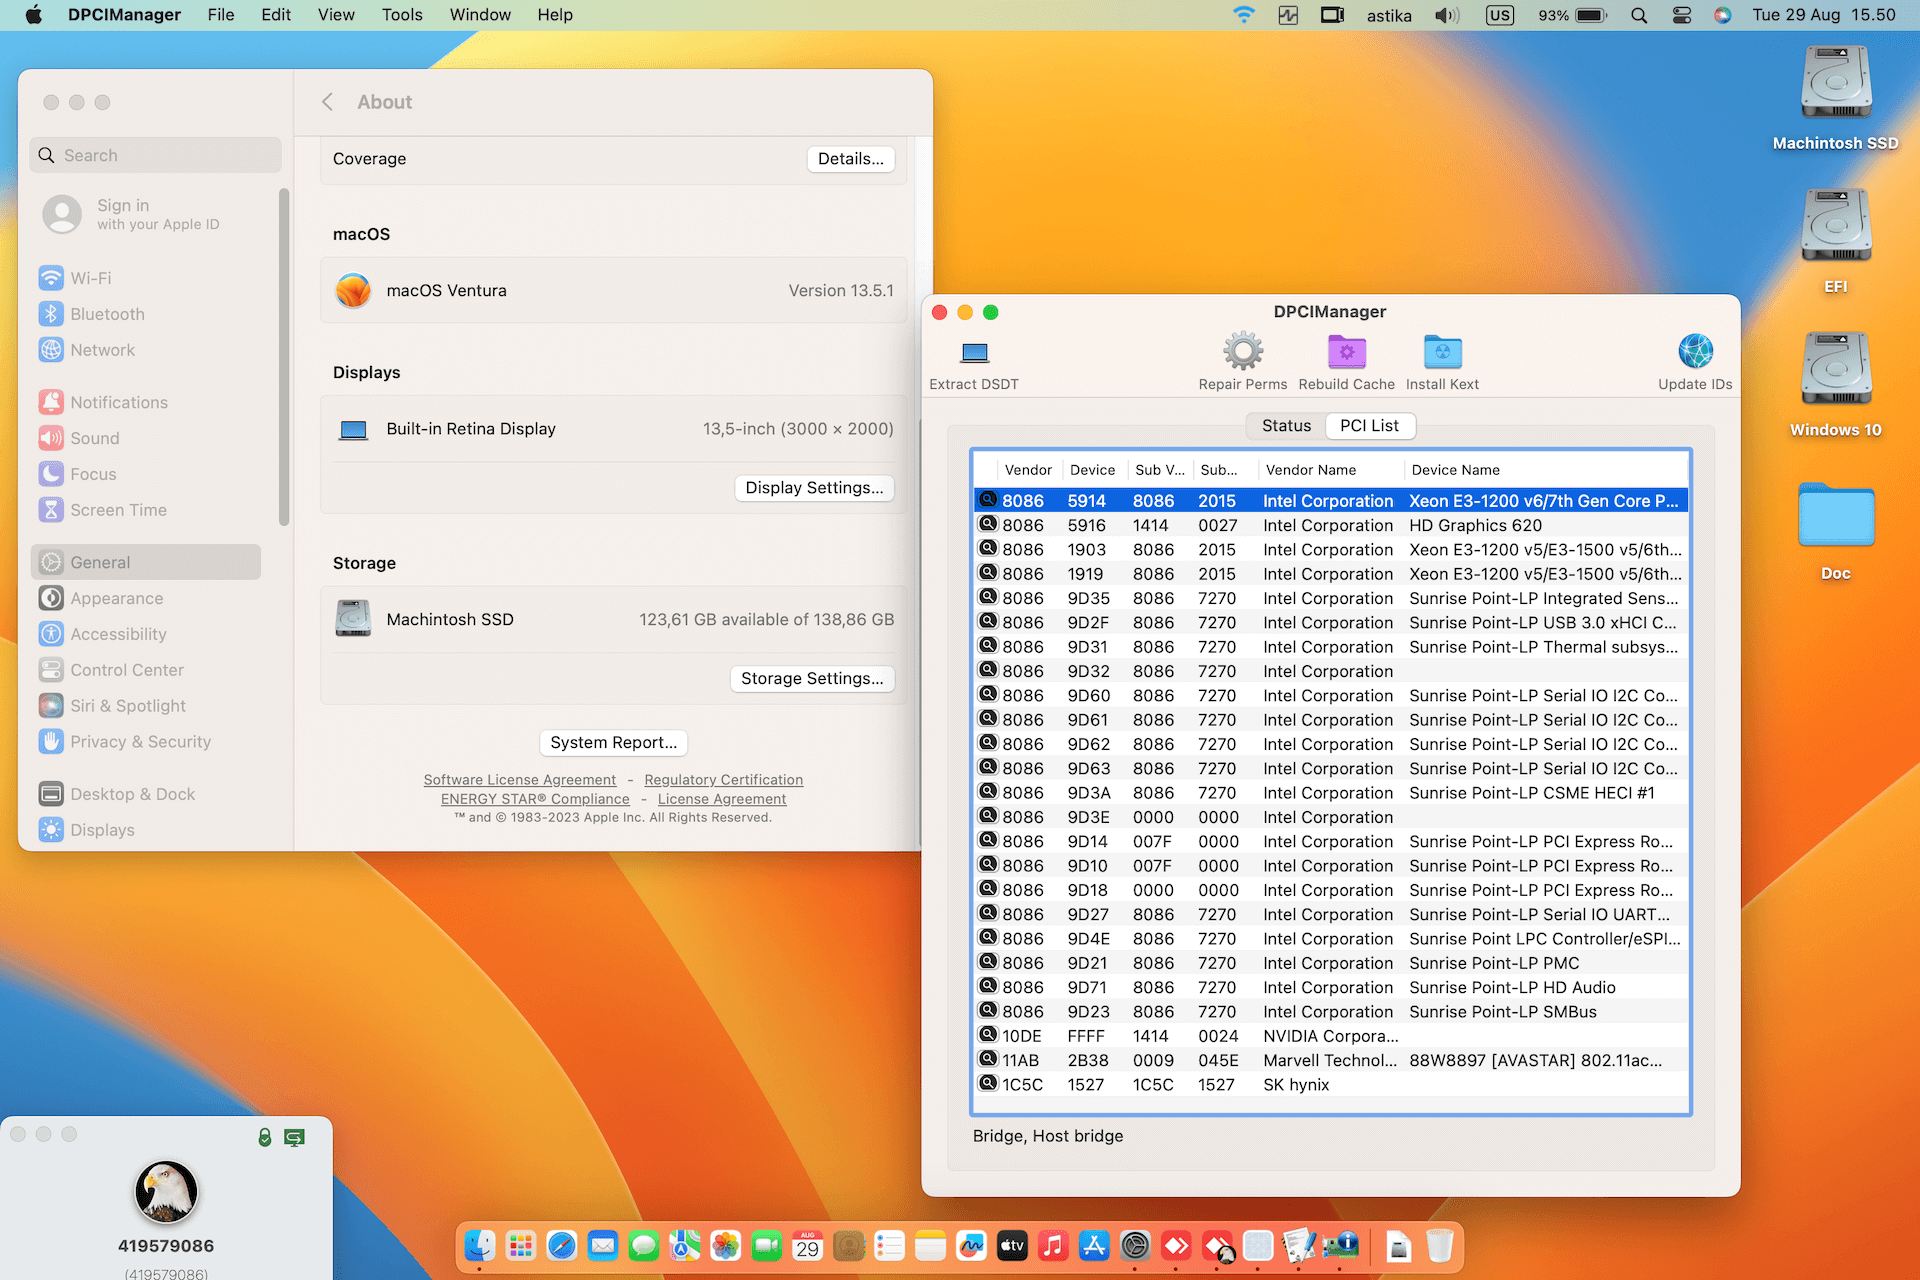The height and width of the screenshot is (1280, 1920).
Task: Click the Install Kext folder icon
Action: click(1442, 352)
